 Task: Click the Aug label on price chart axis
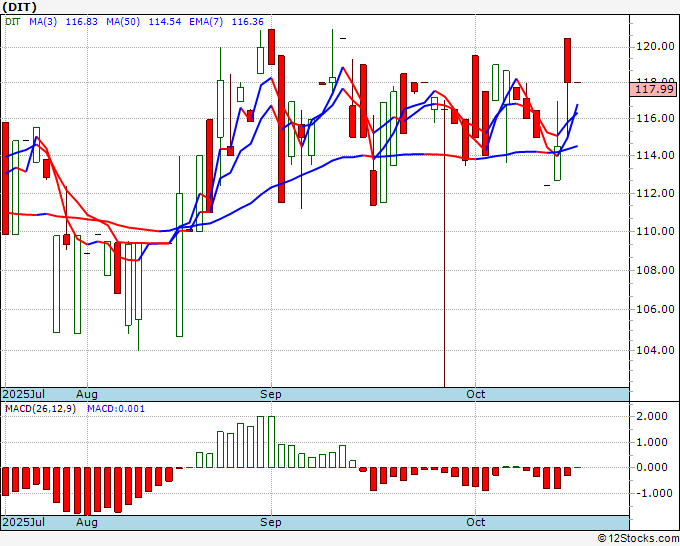(x=87, y=394)
